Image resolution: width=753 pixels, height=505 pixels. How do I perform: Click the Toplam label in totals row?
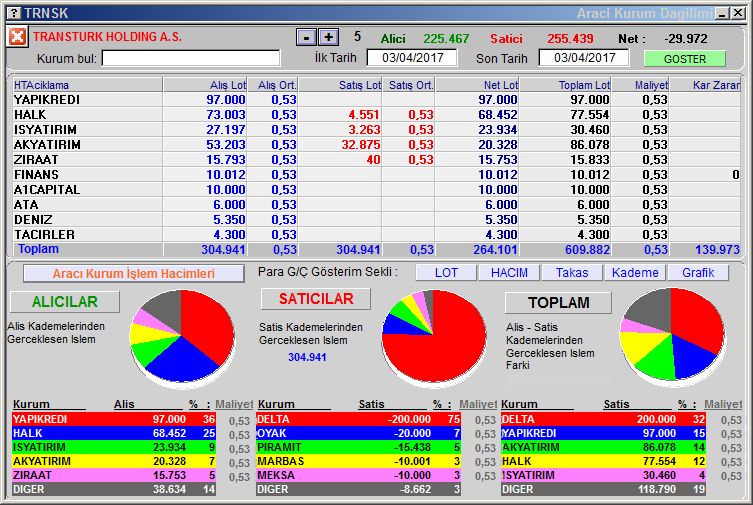click(38, 249)
